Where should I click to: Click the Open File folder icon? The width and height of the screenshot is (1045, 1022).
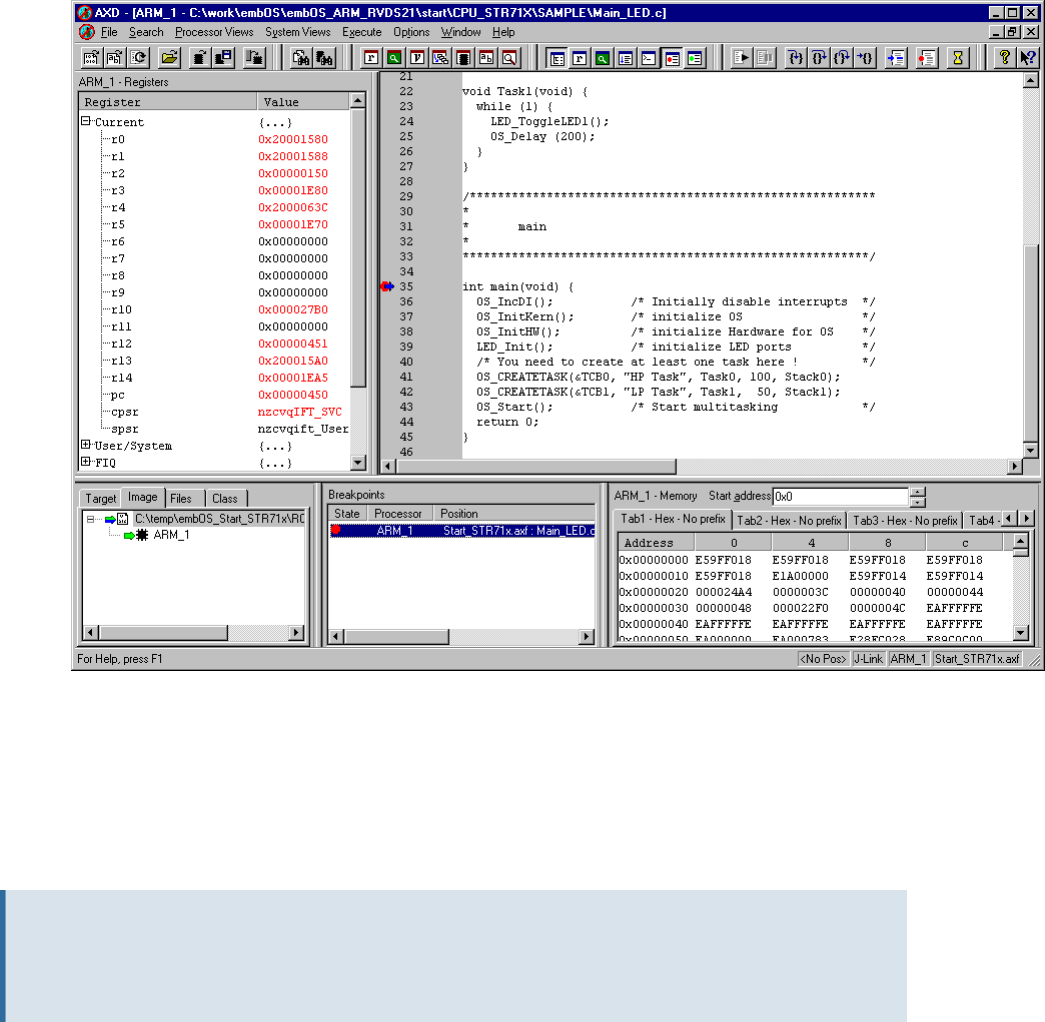[x=169, y=57]
